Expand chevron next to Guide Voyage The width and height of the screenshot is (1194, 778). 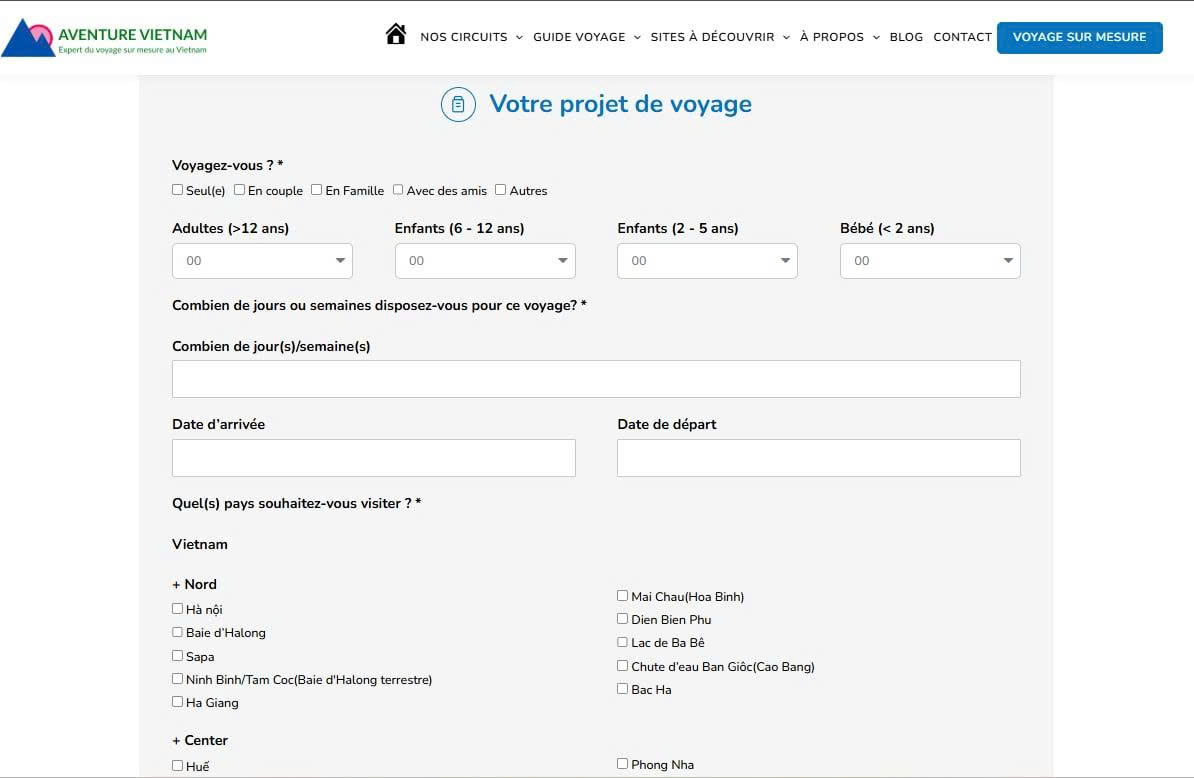[x=637, y=37]
